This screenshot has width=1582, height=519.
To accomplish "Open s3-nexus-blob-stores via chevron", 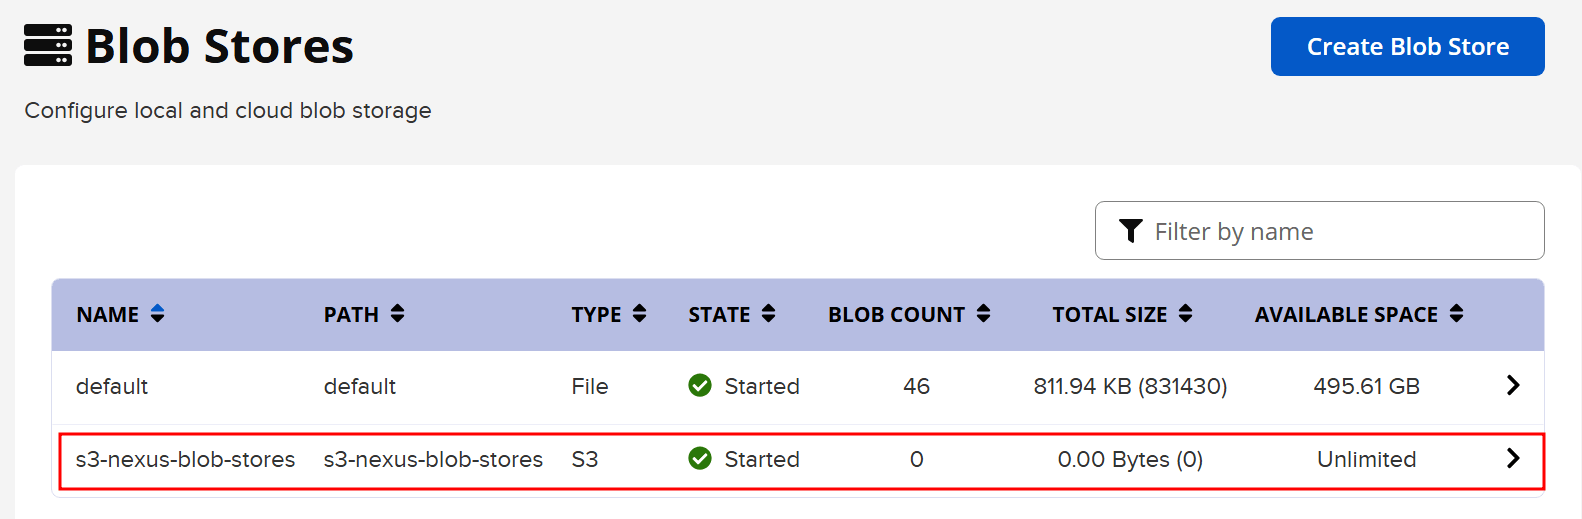I will coord(1512,458).
